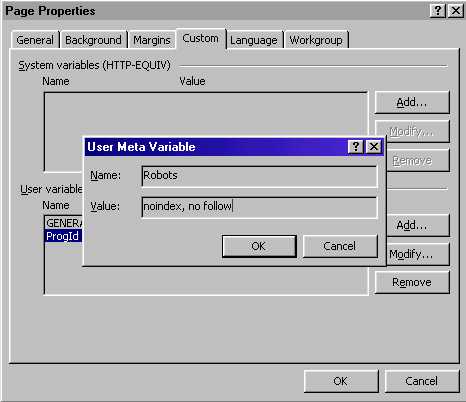Close the Page Properties window
Viewport: 466px width, 402px height.
click(x=456, y=11)
